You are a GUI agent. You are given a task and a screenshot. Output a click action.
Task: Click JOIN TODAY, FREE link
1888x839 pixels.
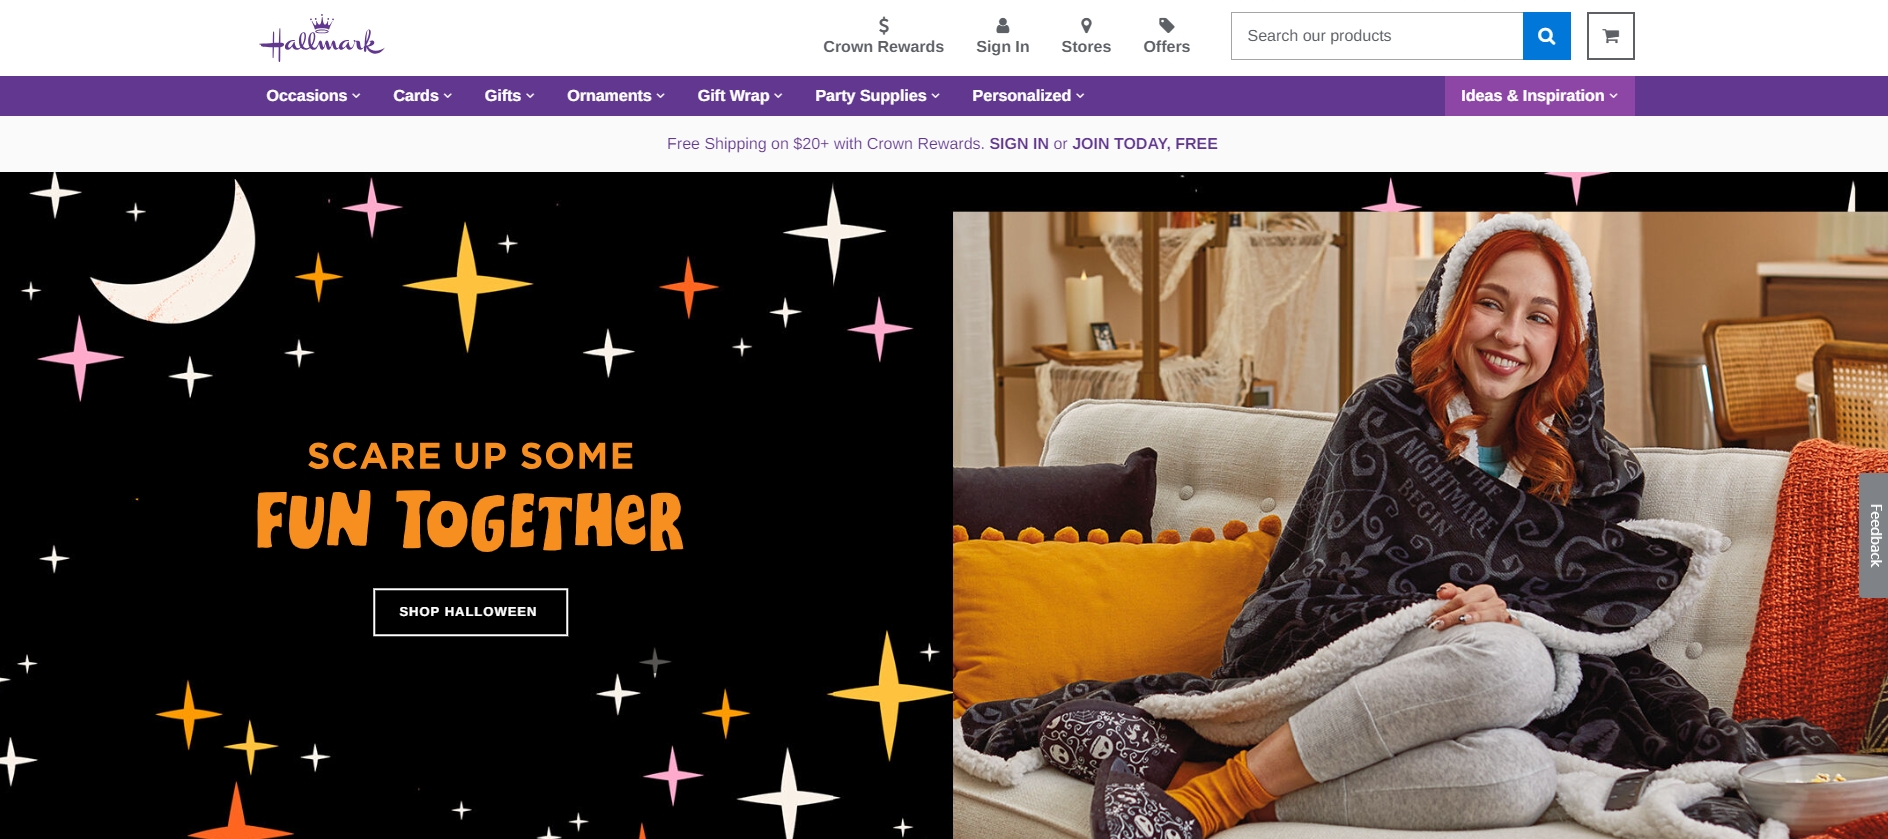(x=1145, y=144)
